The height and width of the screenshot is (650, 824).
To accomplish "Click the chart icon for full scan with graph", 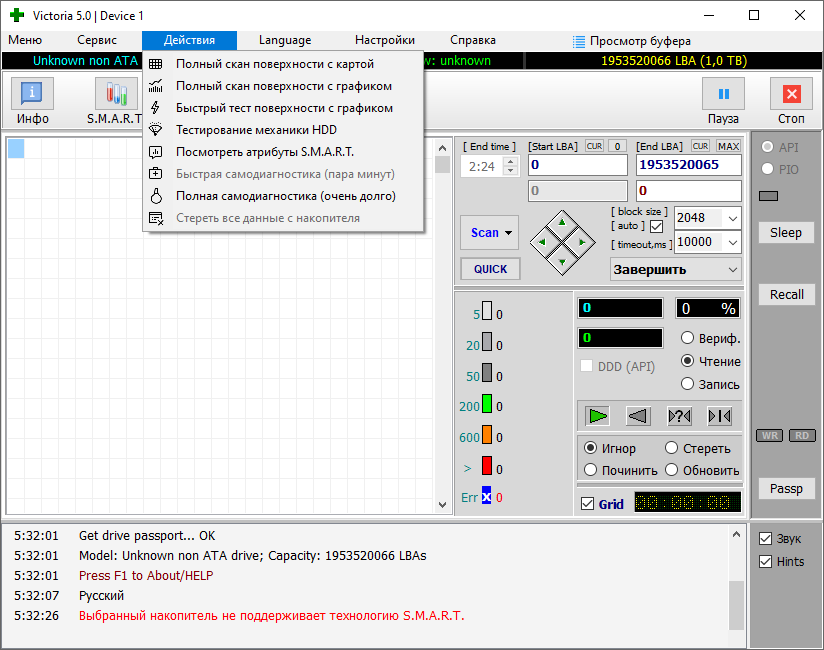I will (x=156, y=86).
